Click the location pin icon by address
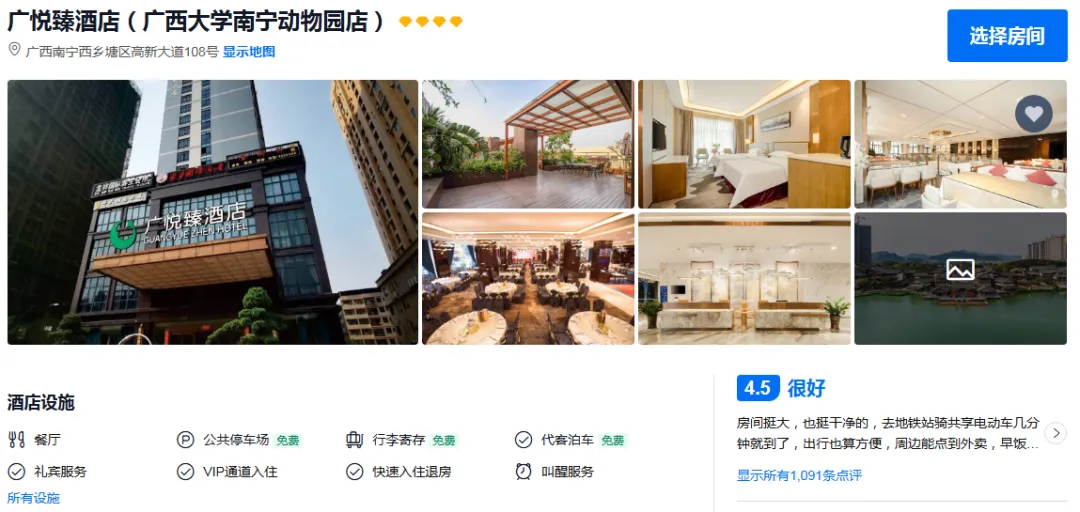Viewport: 1080px width, 512px height. click(14, 50)
